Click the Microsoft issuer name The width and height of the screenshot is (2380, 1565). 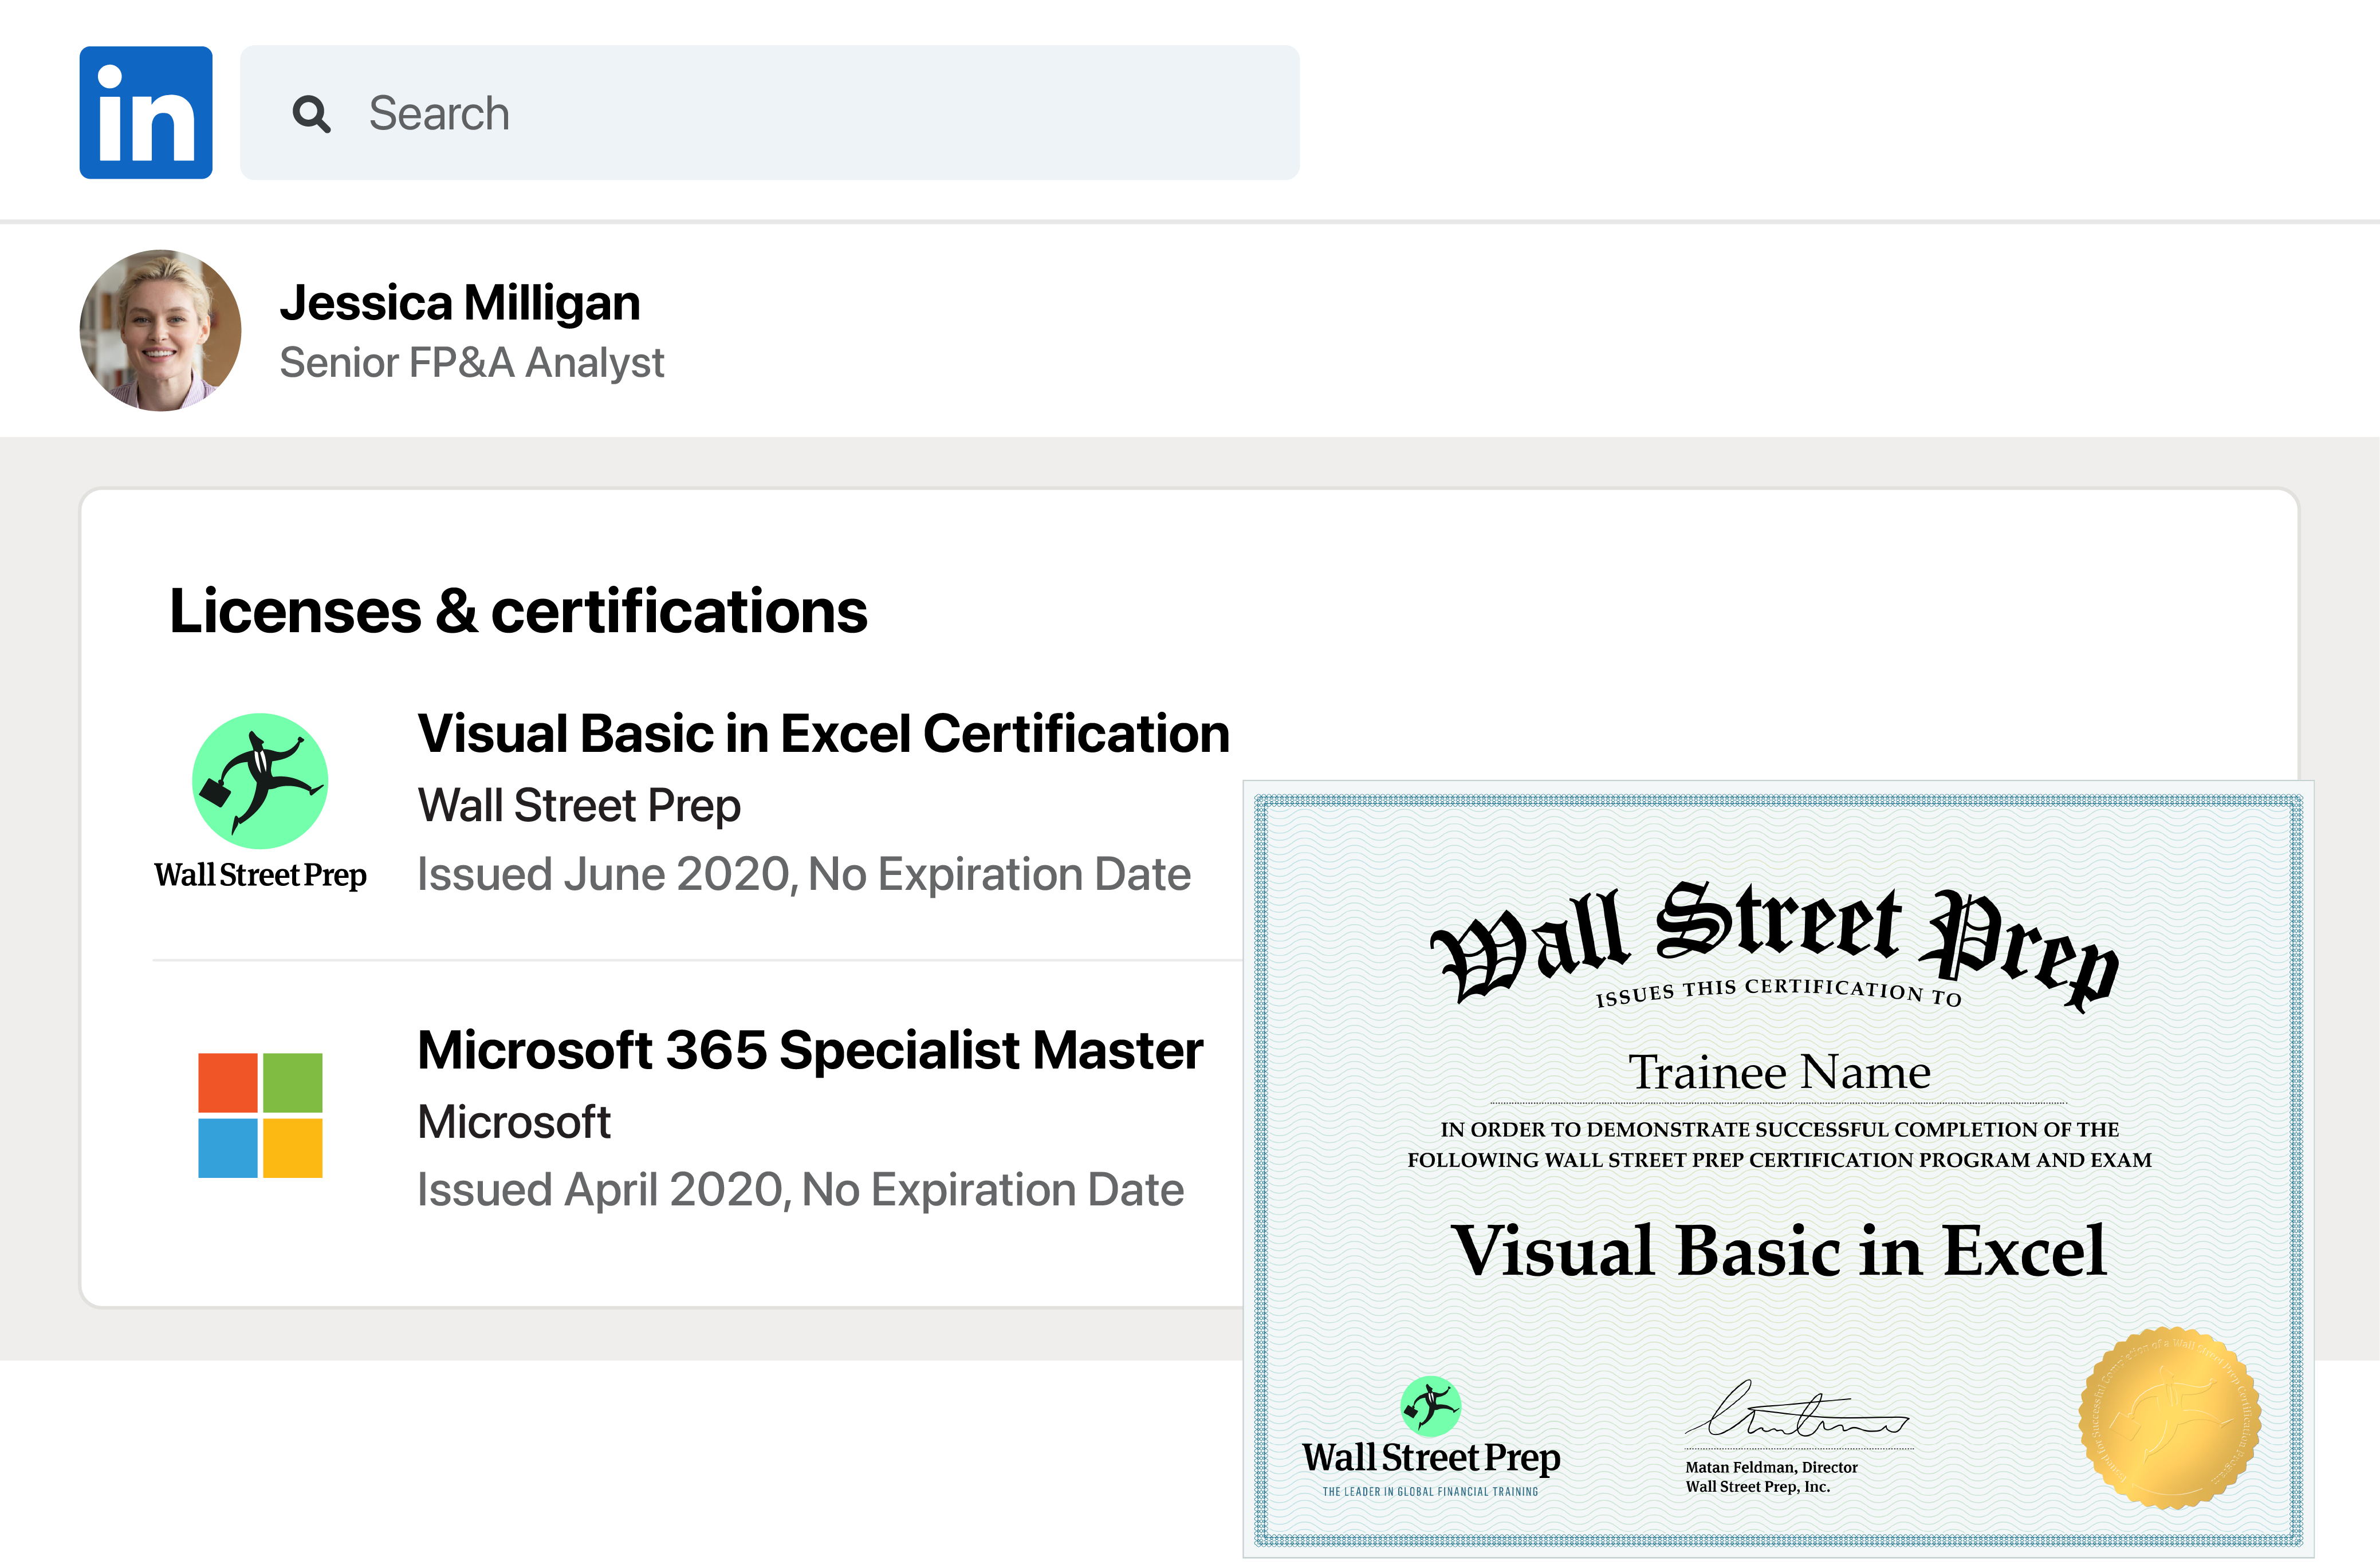click(x=514, y=1122)
